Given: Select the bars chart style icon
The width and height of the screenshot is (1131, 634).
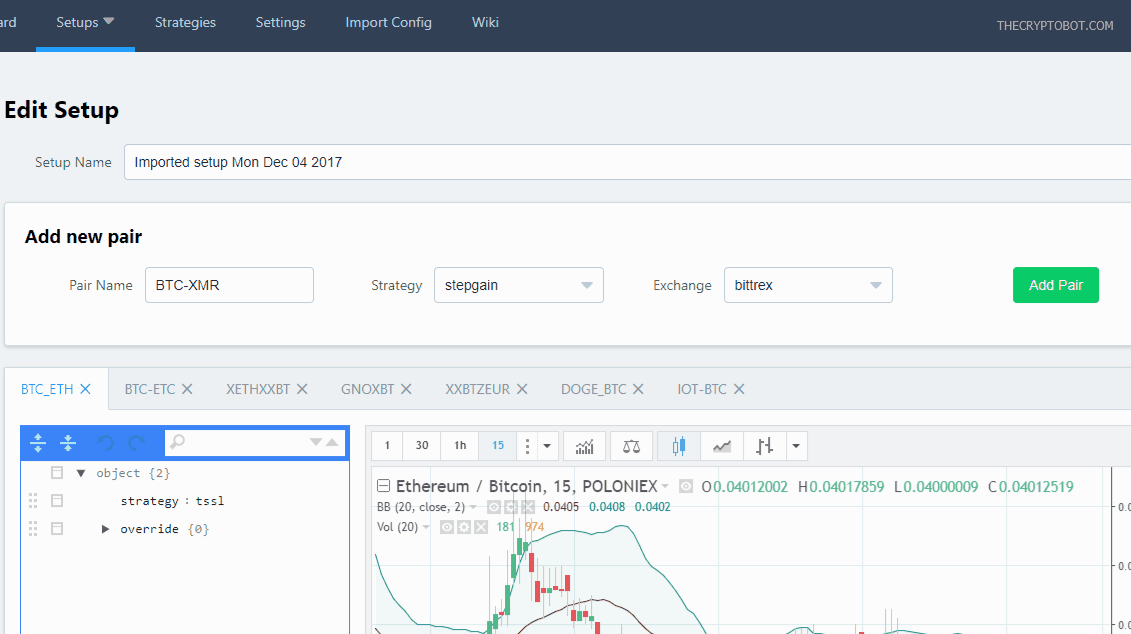Looking at the screenshot, I should (x=765, y=446).
